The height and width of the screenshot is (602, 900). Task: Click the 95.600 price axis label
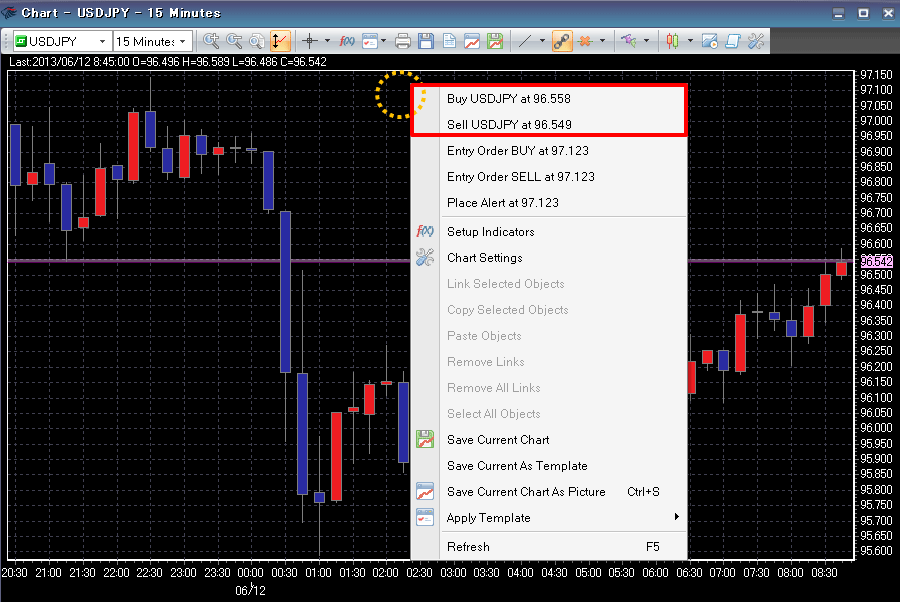point(876,551)
